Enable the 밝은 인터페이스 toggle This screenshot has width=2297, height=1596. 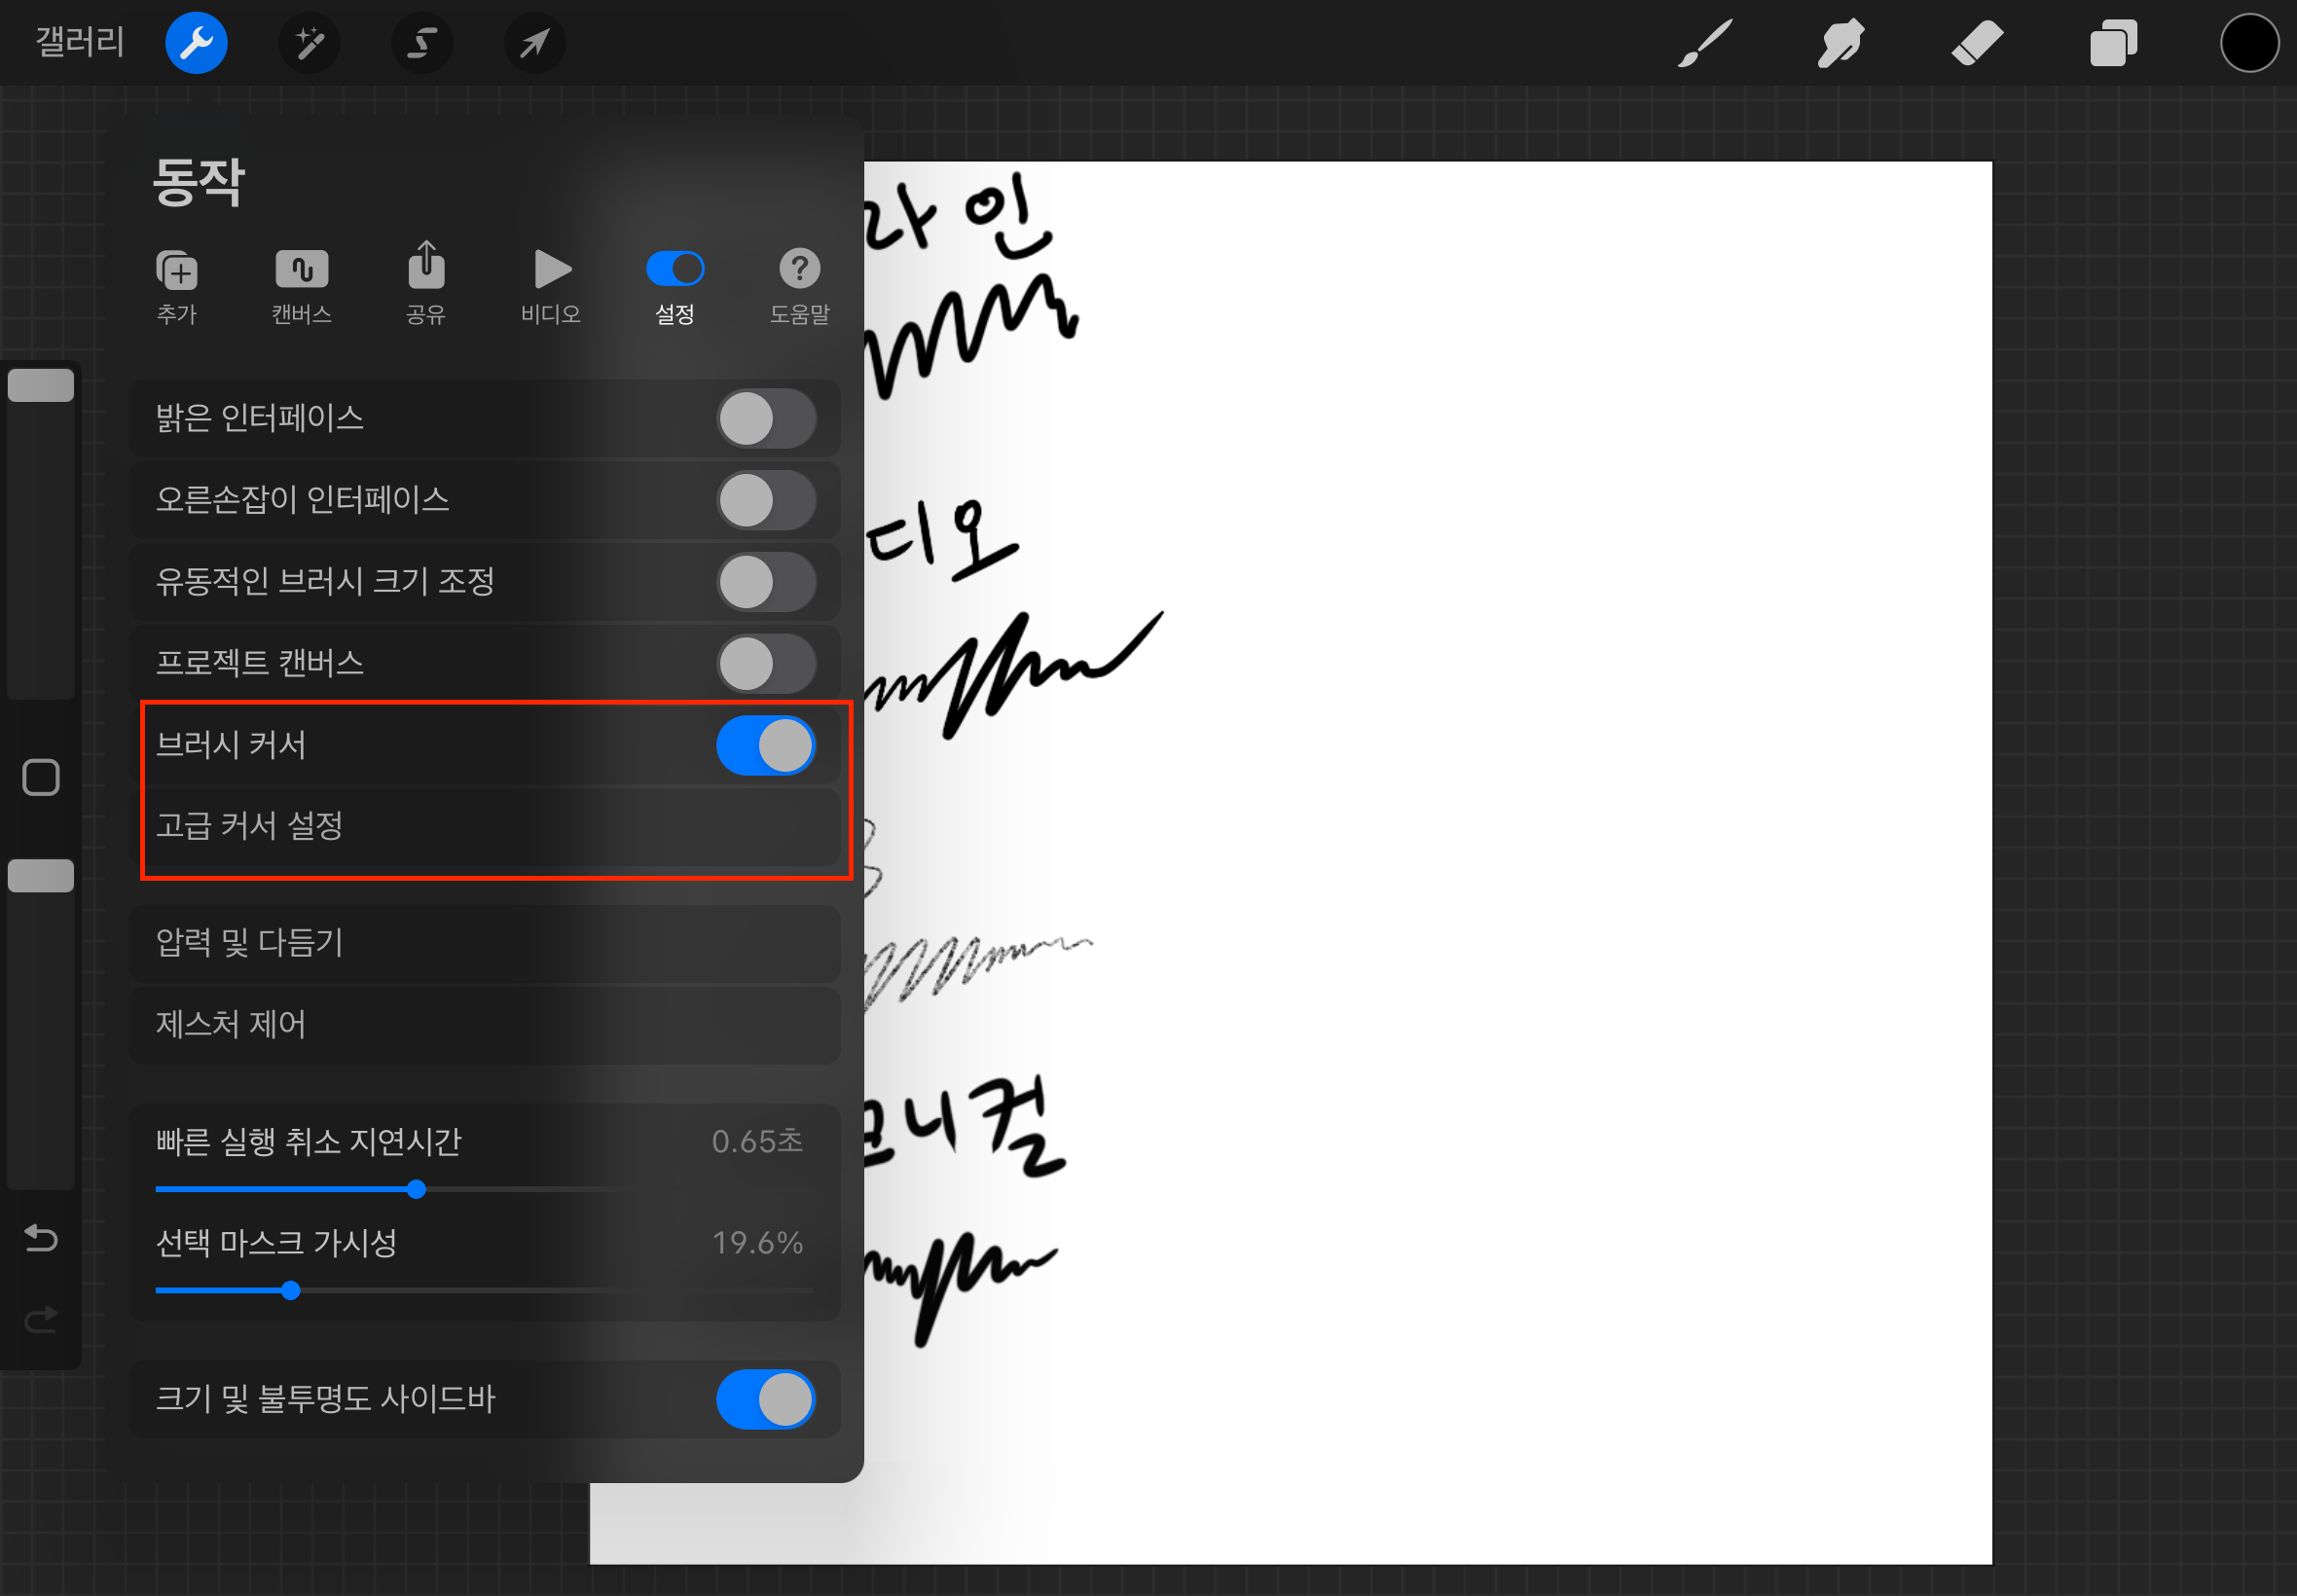[766, 418]
